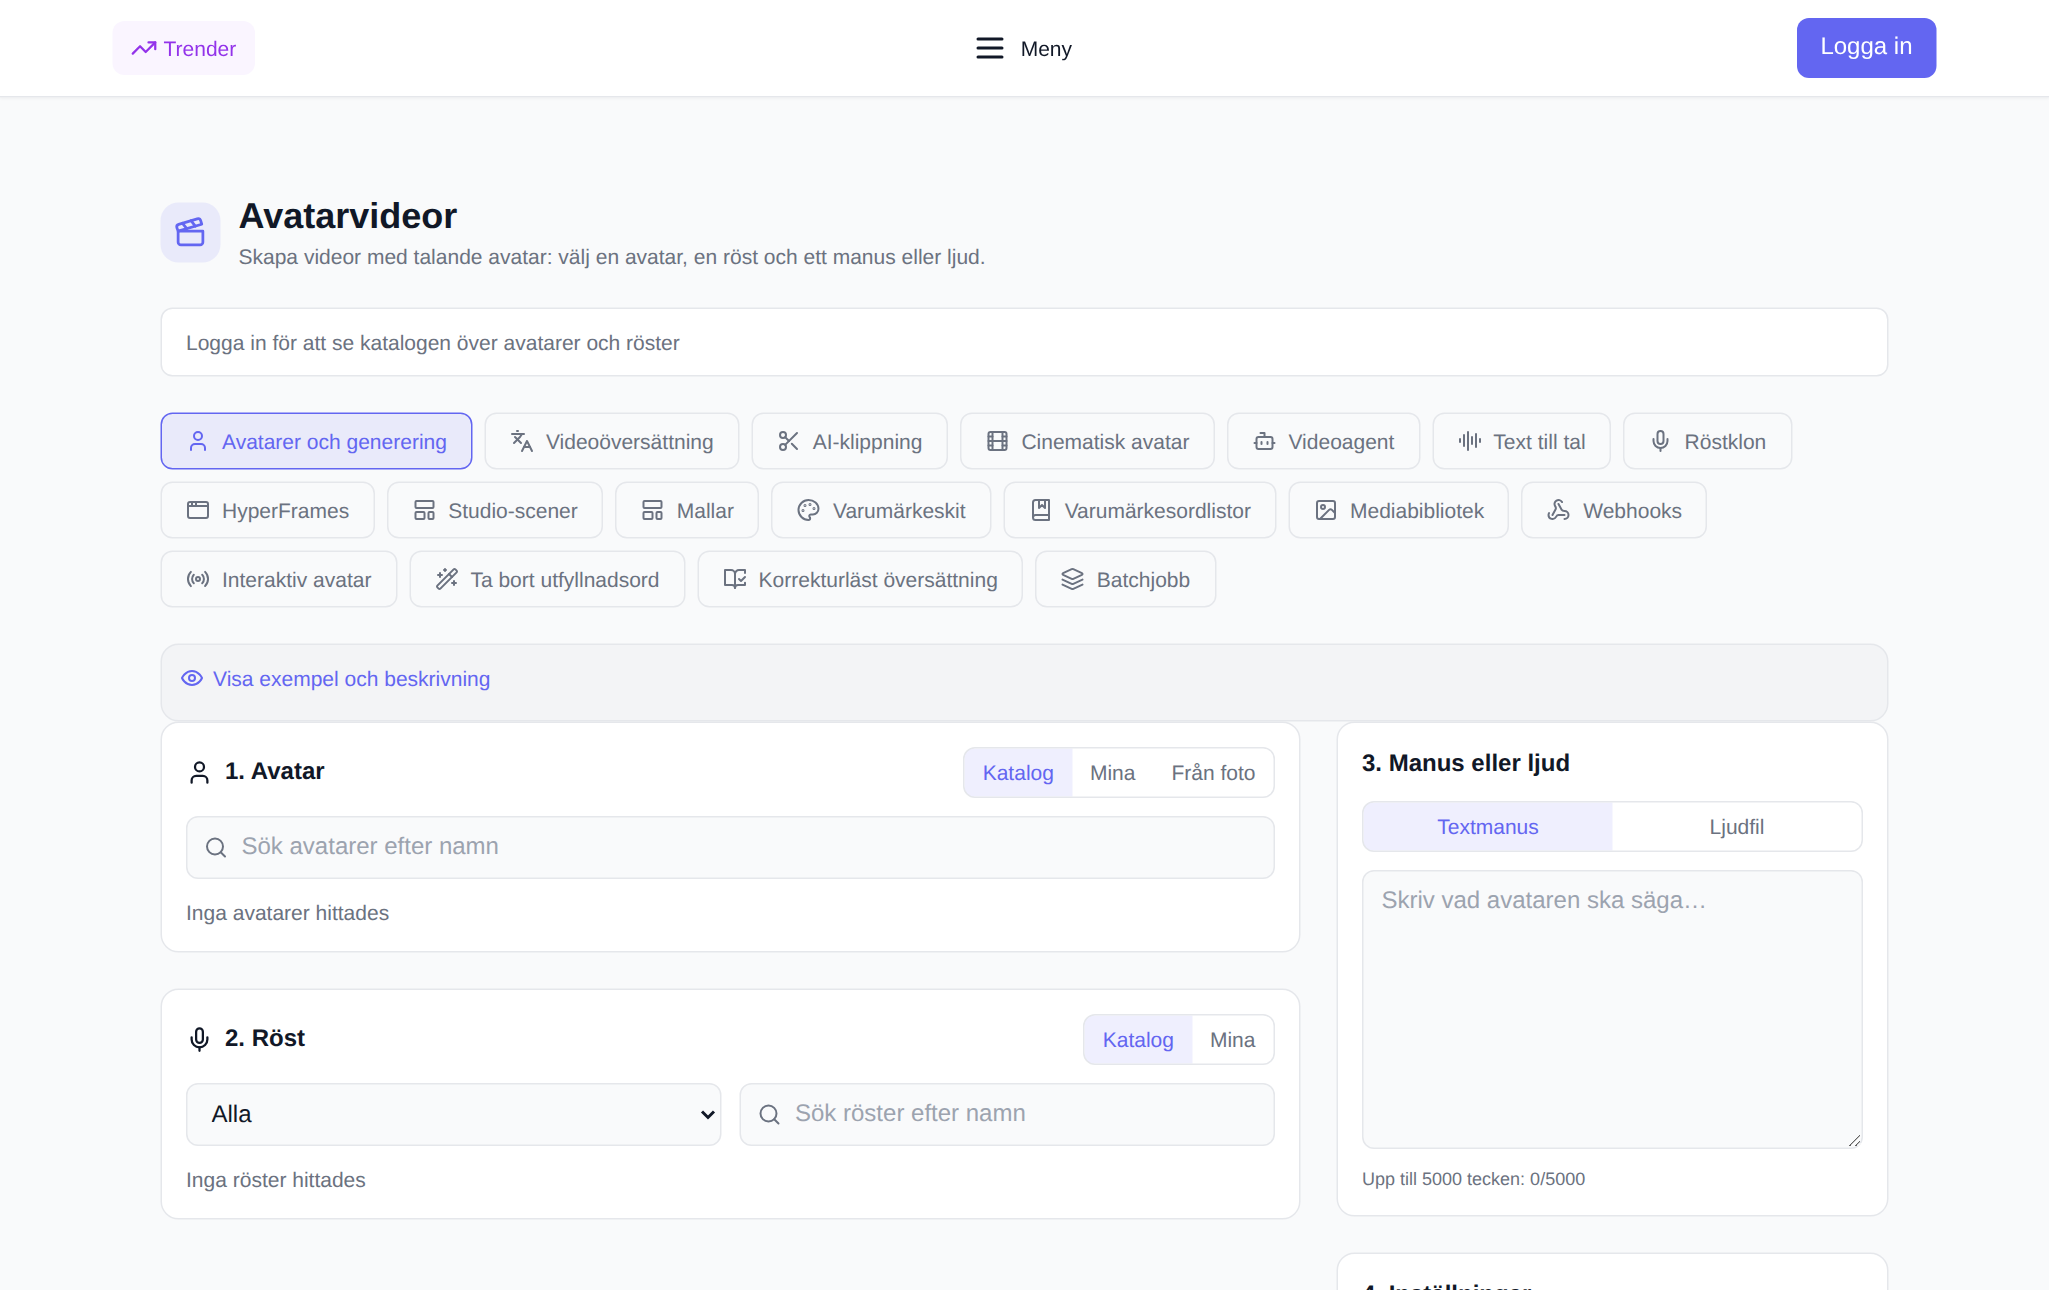
Task: Switch to the Ljudfil tab
Action: [x=1736, y=826]
